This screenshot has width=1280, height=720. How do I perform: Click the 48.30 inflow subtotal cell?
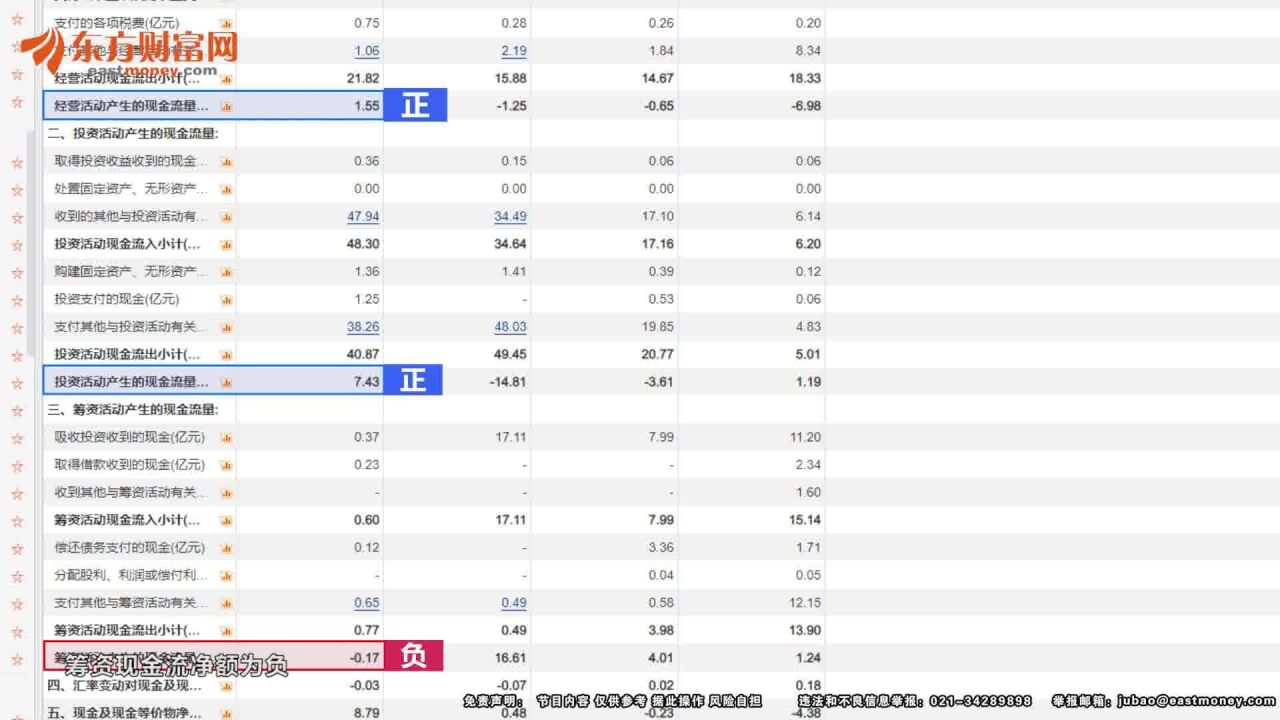pos(363,244)
